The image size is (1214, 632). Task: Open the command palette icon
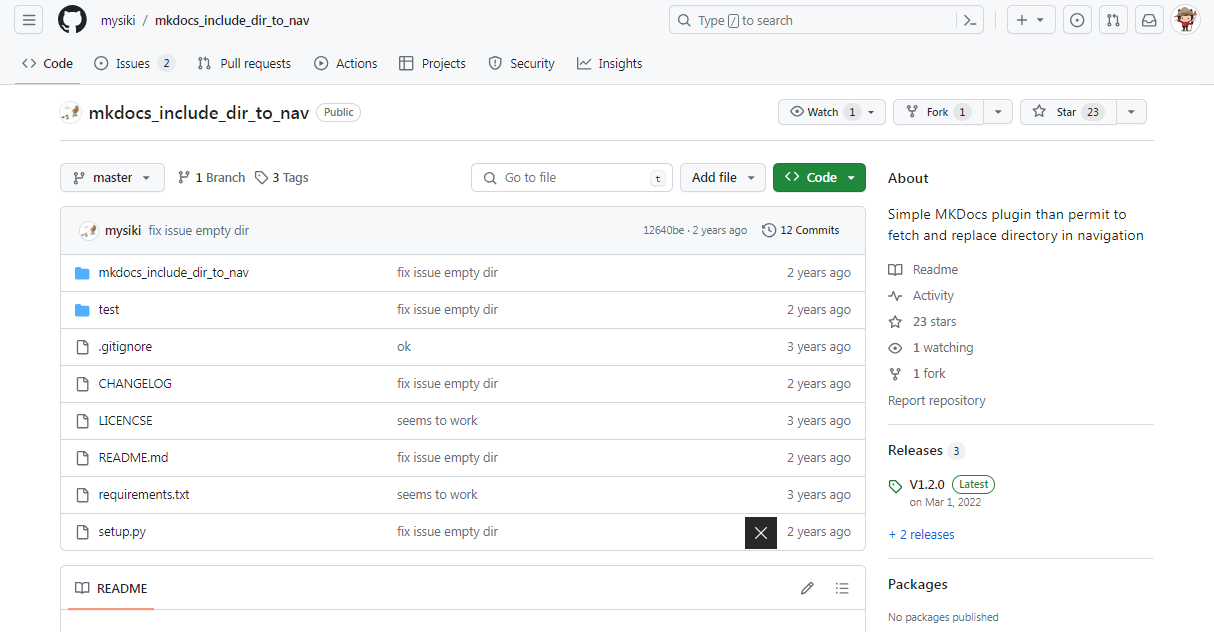[969, 20]
